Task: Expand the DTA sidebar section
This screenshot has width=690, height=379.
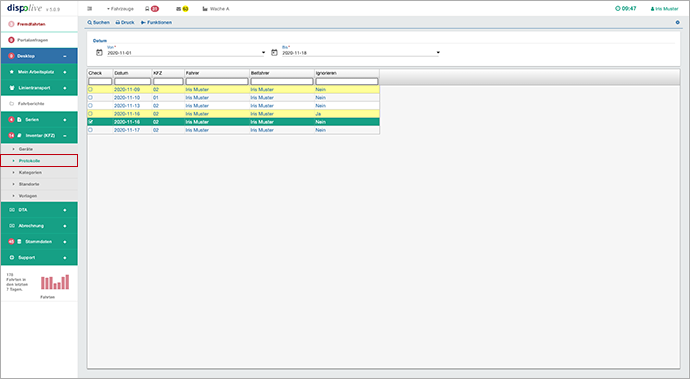Action: click(65, 210)
